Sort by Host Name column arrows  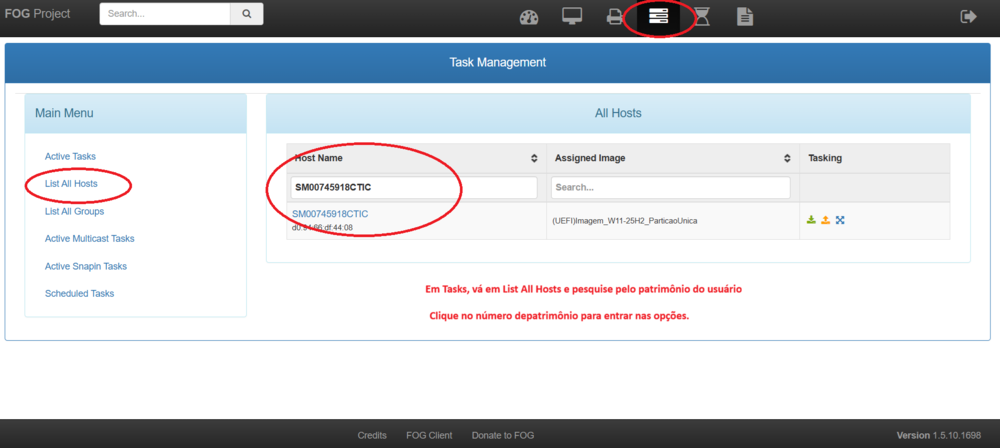534,158
